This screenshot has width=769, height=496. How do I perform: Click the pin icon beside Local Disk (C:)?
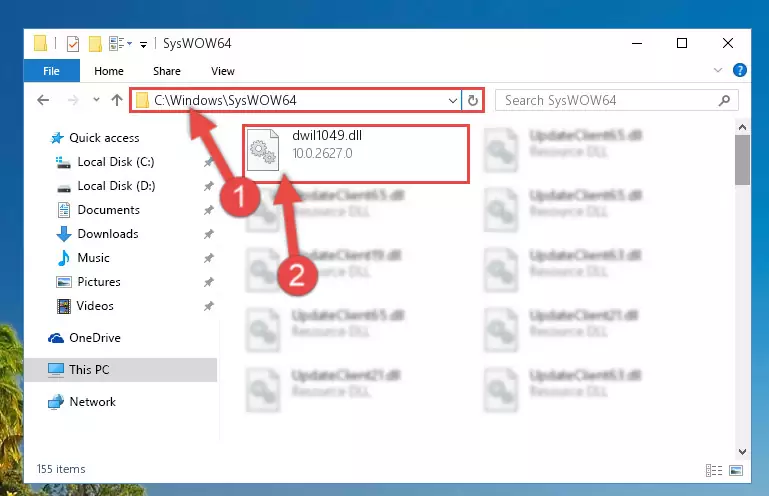click(x=209, y=162)
